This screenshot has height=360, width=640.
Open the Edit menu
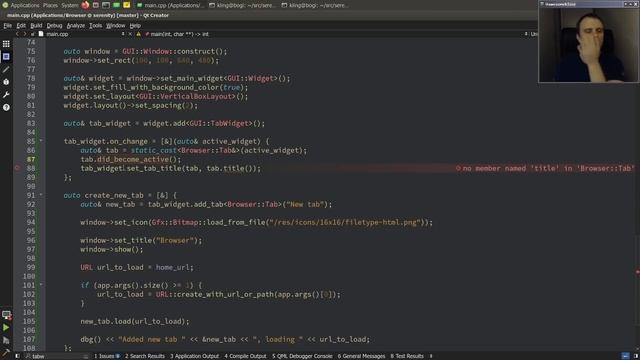point(21,25)
